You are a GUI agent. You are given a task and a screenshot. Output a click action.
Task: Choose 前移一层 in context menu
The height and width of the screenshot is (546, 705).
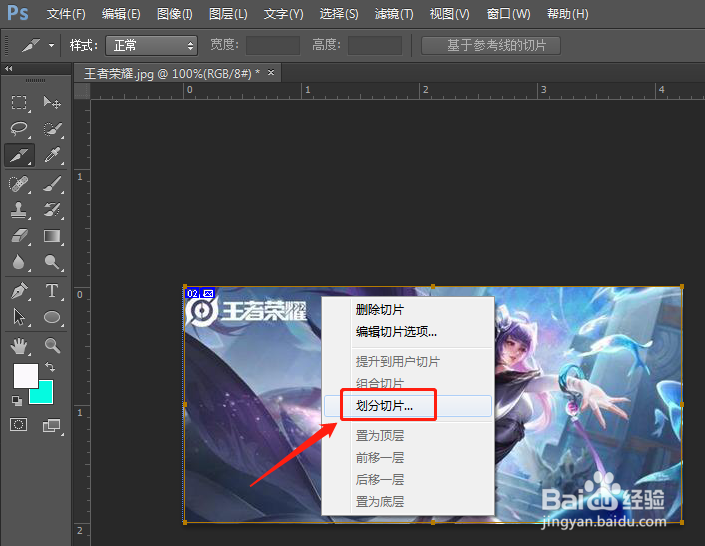(408, 457)
